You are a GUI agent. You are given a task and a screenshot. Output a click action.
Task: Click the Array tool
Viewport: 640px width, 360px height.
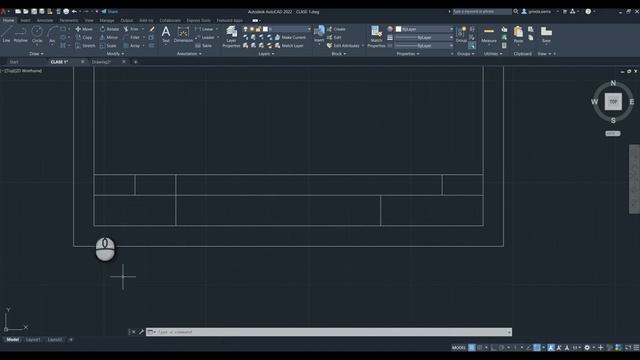[x=132, y=46]
